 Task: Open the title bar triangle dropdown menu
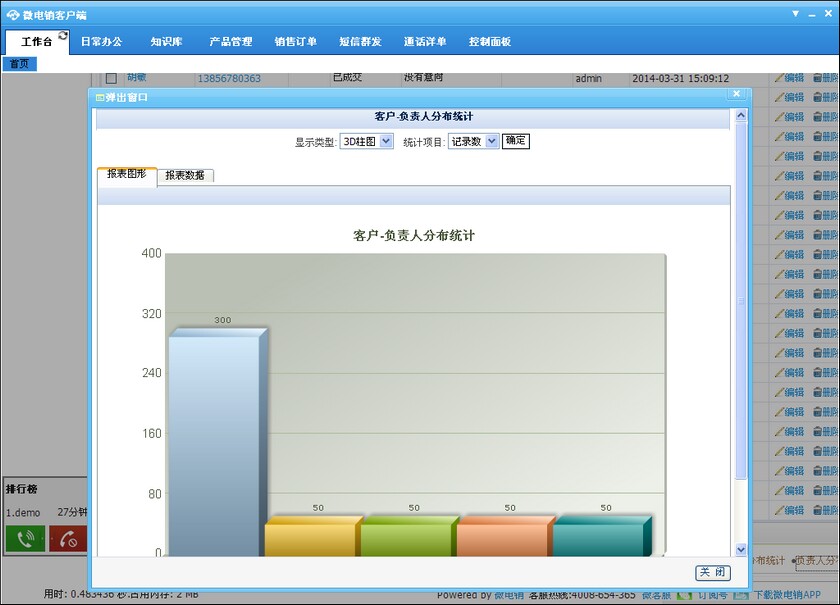[796, 13]
